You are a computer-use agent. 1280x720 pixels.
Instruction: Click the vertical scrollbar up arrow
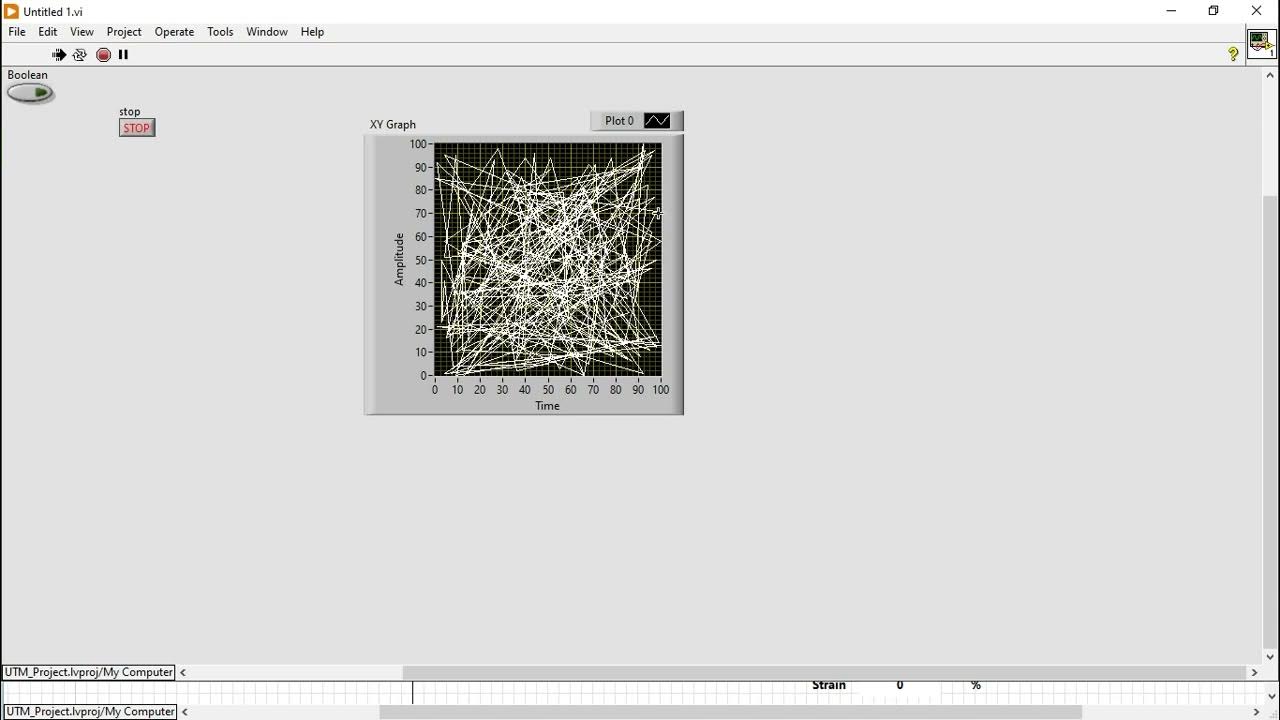[x=1271, y=75]
